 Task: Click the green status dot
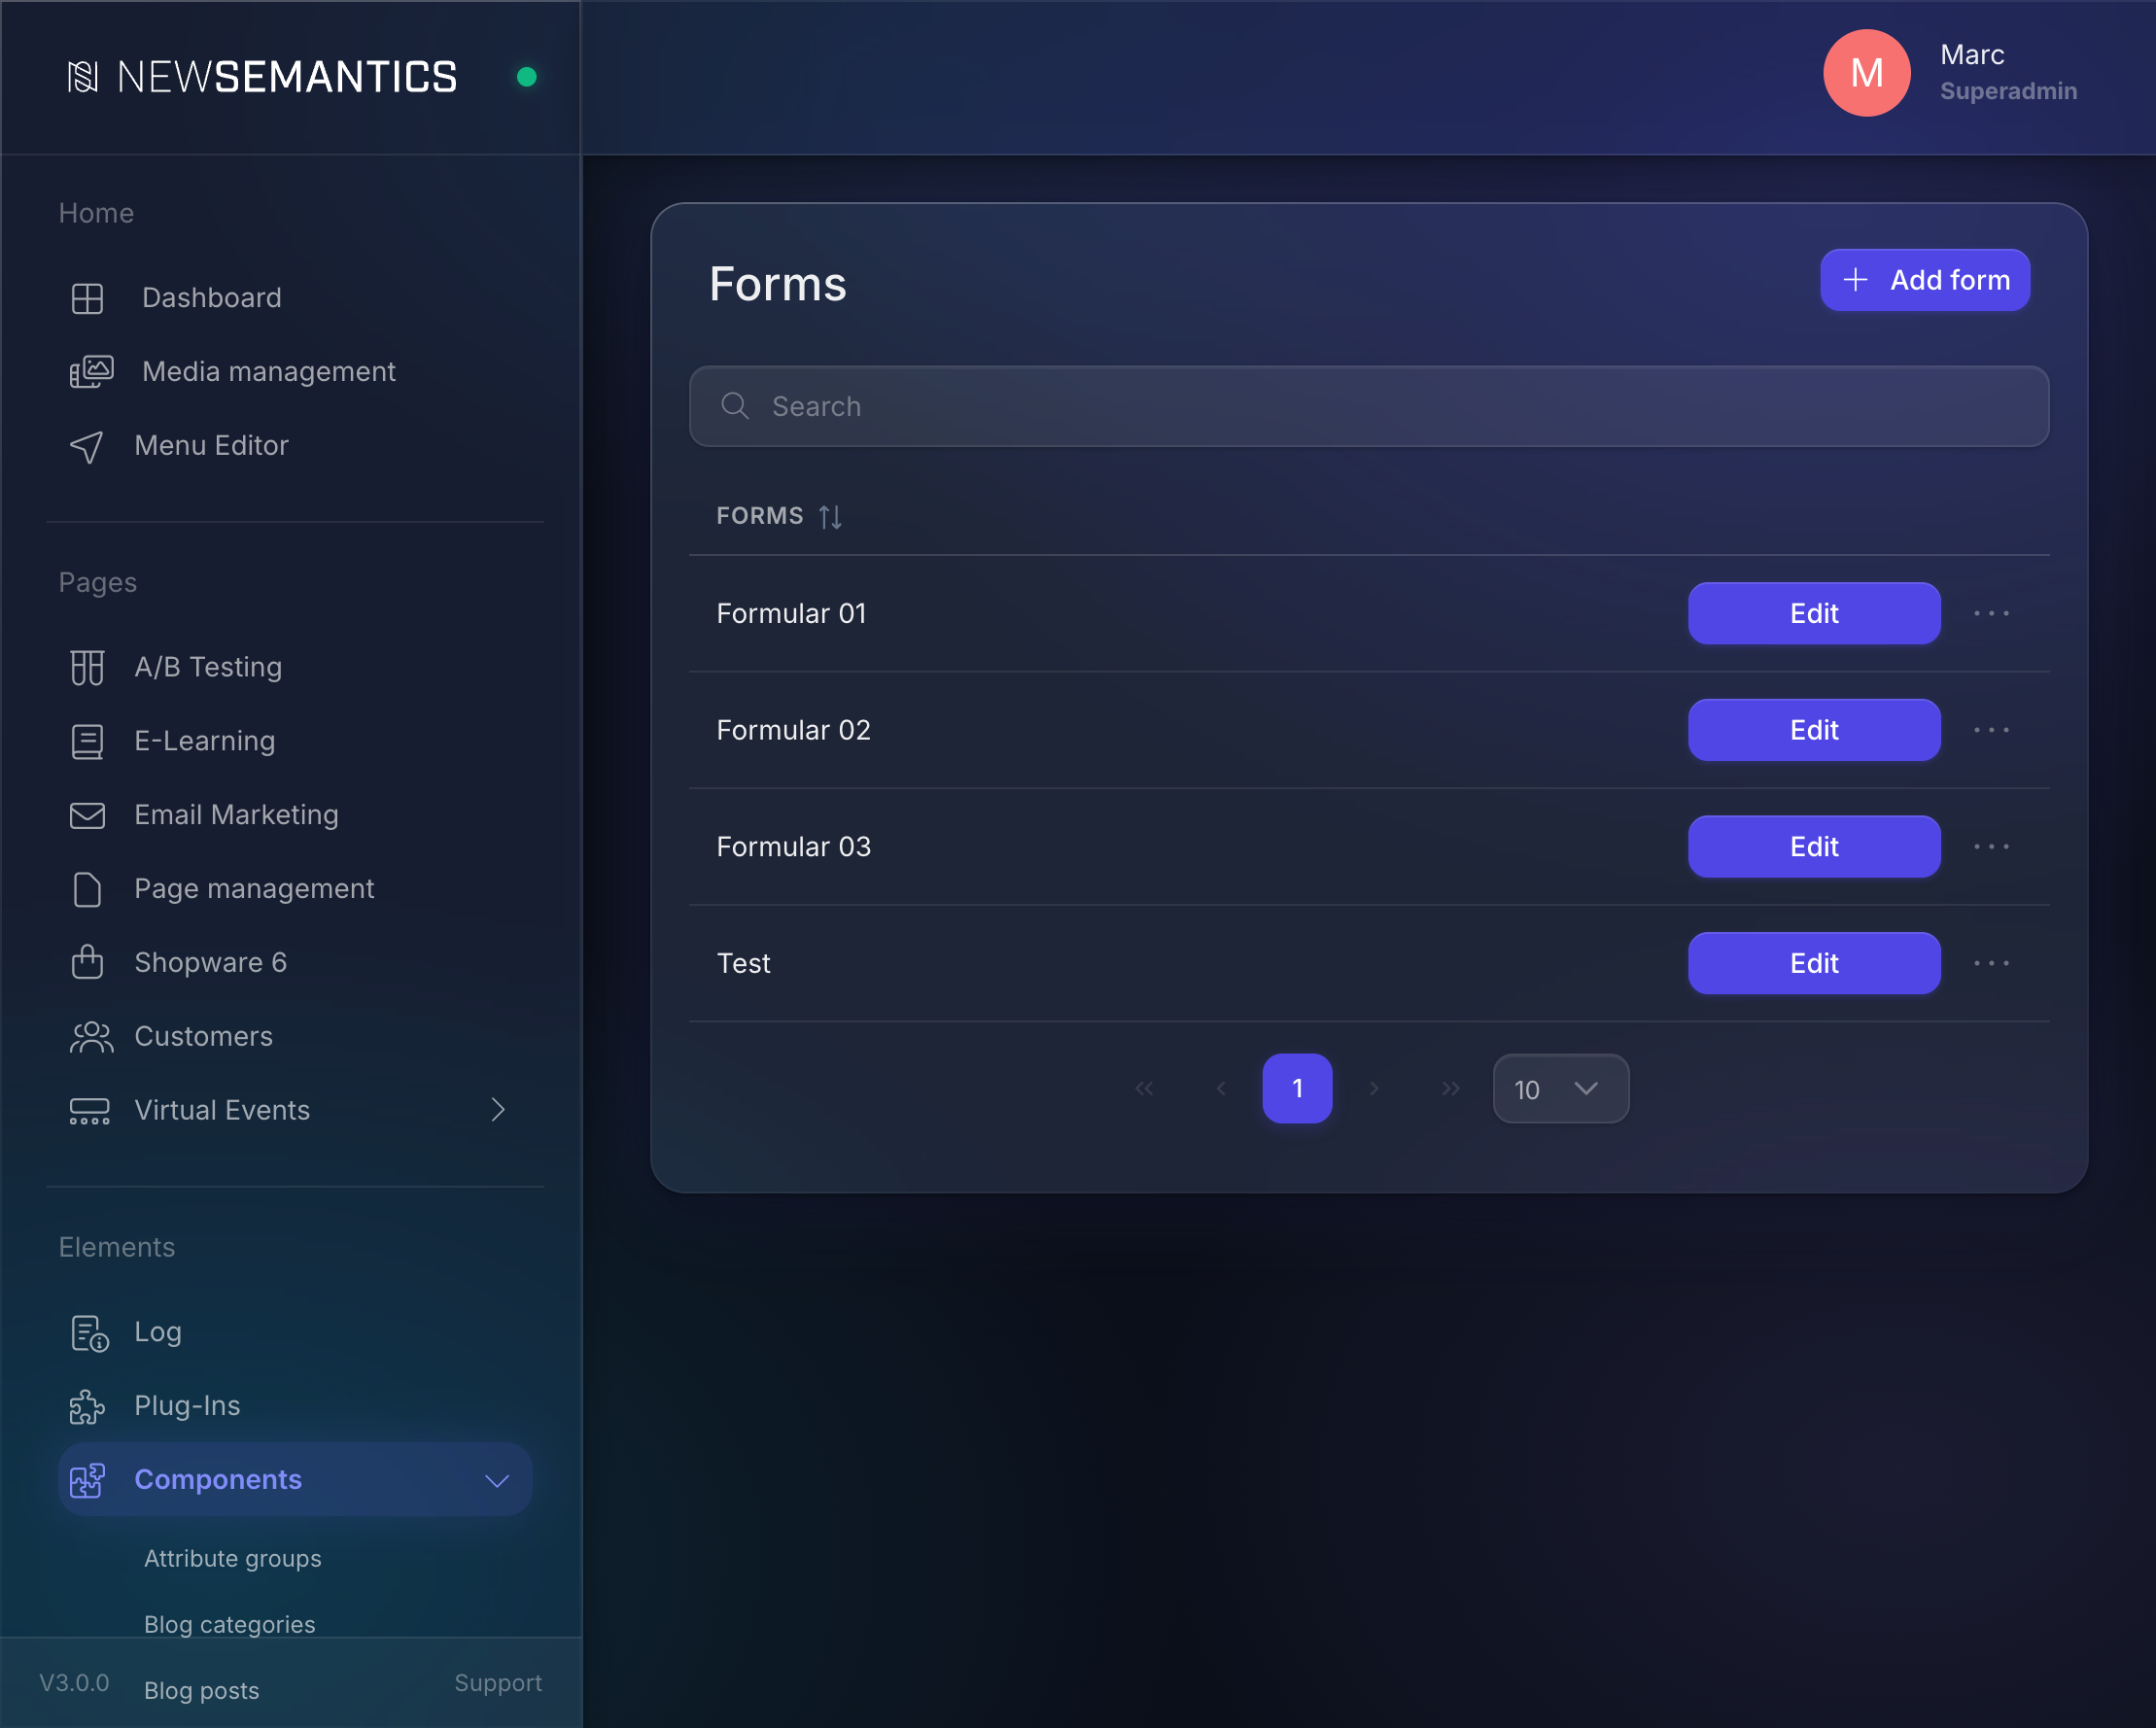pos(527,77)
